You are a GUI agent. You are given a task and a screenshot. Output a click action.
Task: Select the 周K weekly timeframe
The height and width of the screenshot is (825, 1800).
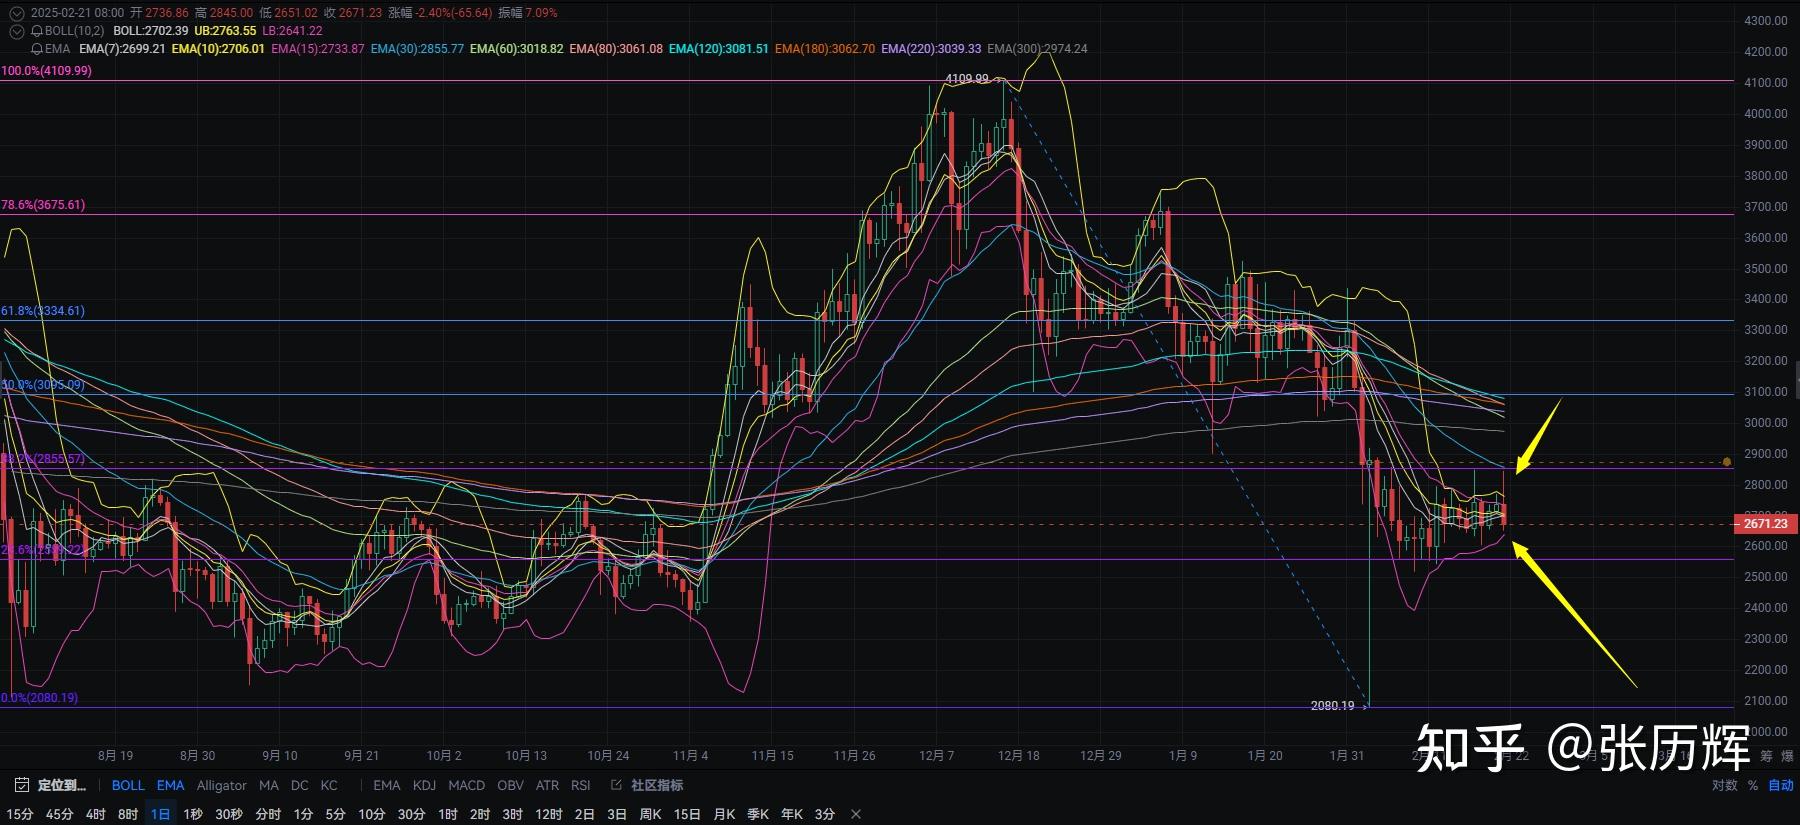pos(650,814)
